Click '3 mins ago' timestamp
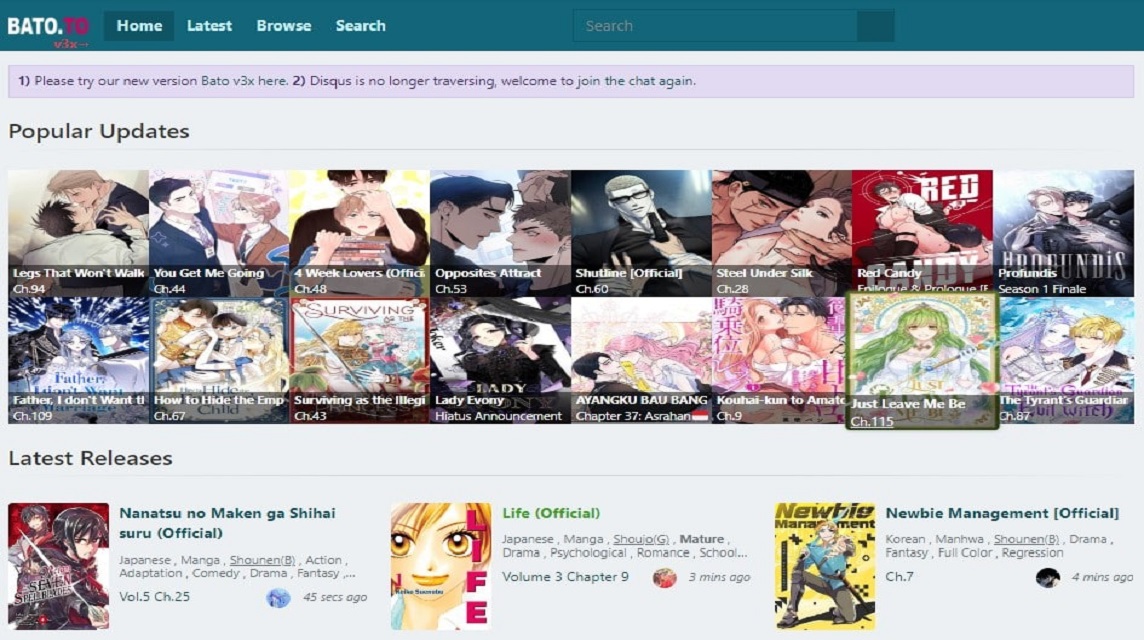This screenshot has height=640, width=1144. [719, 577]
